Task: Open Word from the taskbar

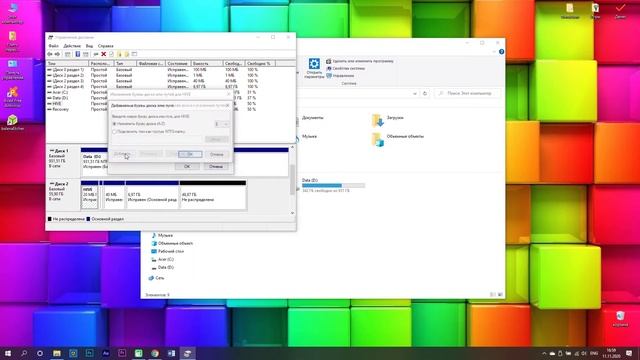Action: coord(171,353)
